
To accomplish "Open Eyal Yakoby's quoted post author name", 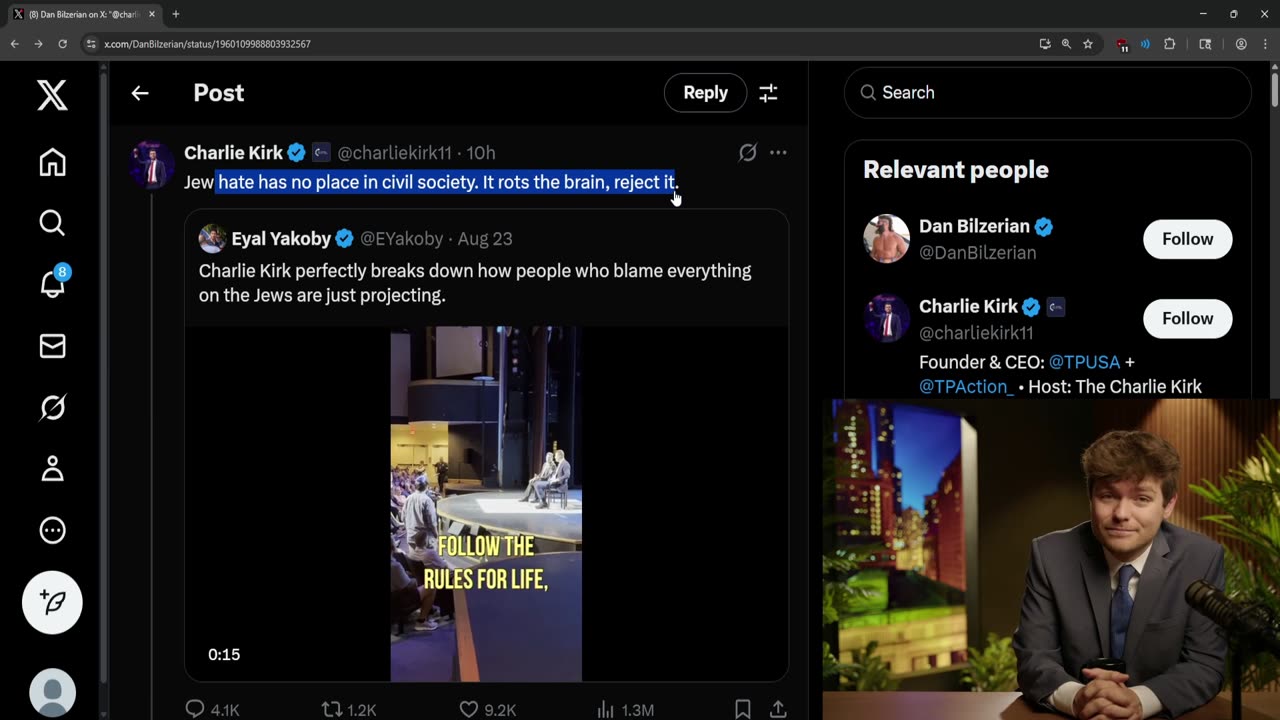I will (x=280, y=239).
